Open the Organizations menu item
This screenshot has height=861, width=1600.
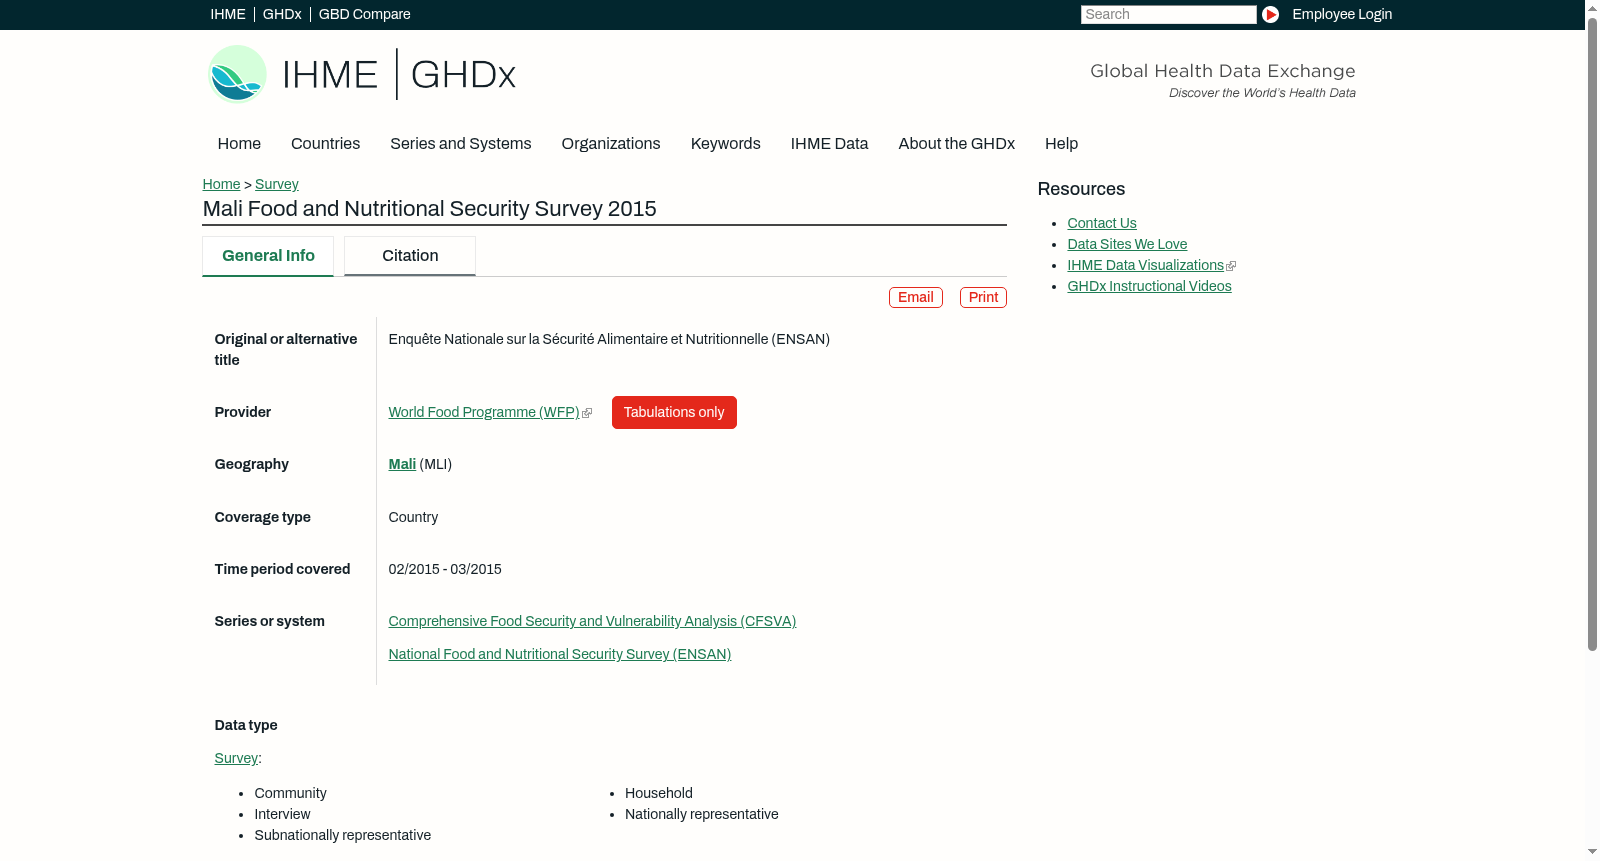(611, 144)
